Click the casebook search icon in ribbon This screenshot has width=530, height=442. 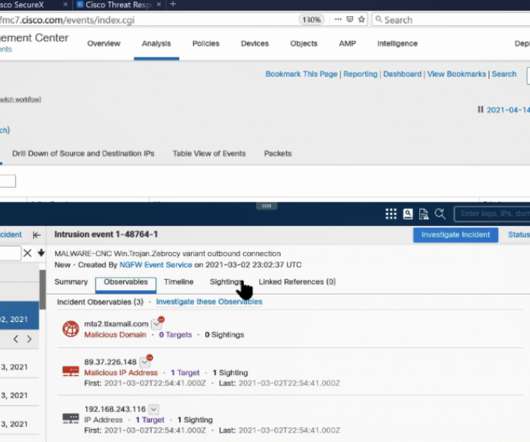point(408,214)
